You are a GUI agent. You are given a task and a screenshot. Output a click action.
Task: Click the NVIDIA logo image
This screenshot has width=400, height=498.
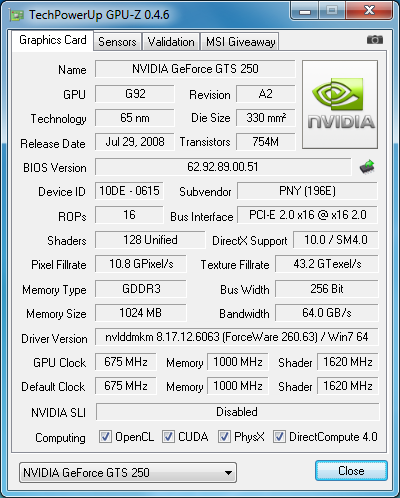[340, 104]
